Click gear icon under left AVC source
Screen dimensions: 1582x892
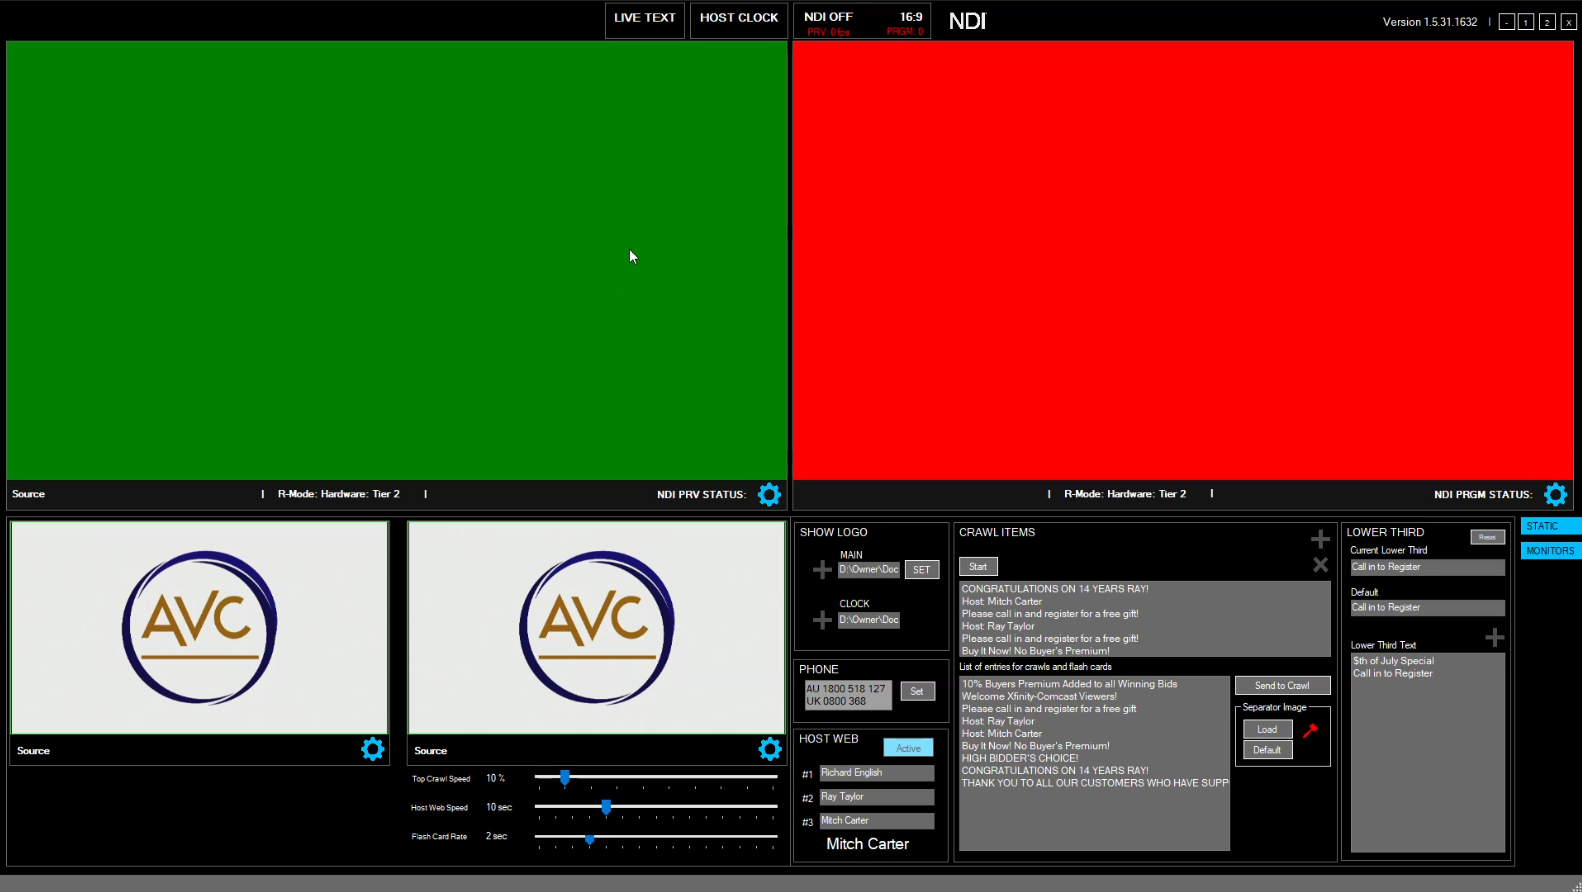(372, 750)
